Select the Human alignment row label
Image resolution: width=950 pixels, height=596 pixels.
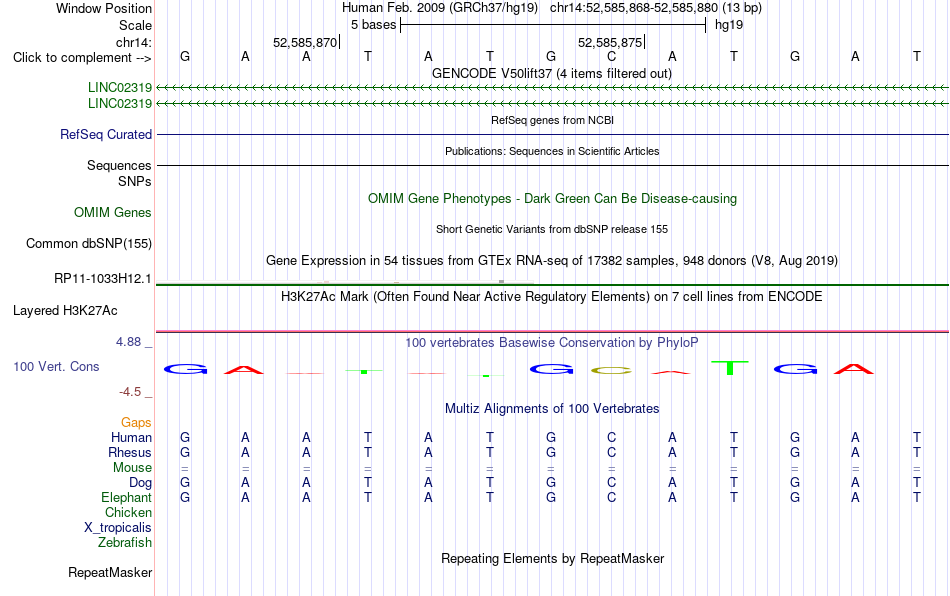[131, 437]
